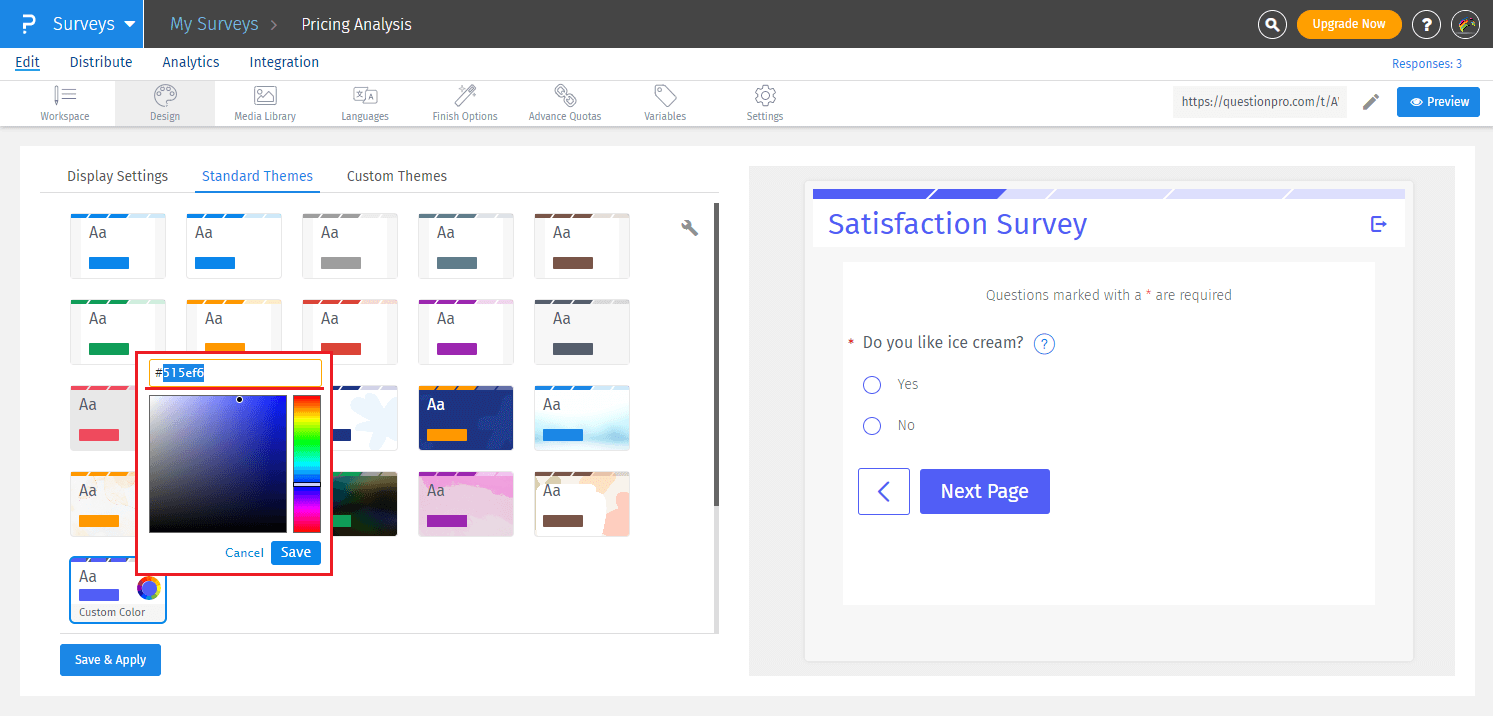Select the Yes radio button
This screenshot has width=1493, height=716.
(871, 385)
